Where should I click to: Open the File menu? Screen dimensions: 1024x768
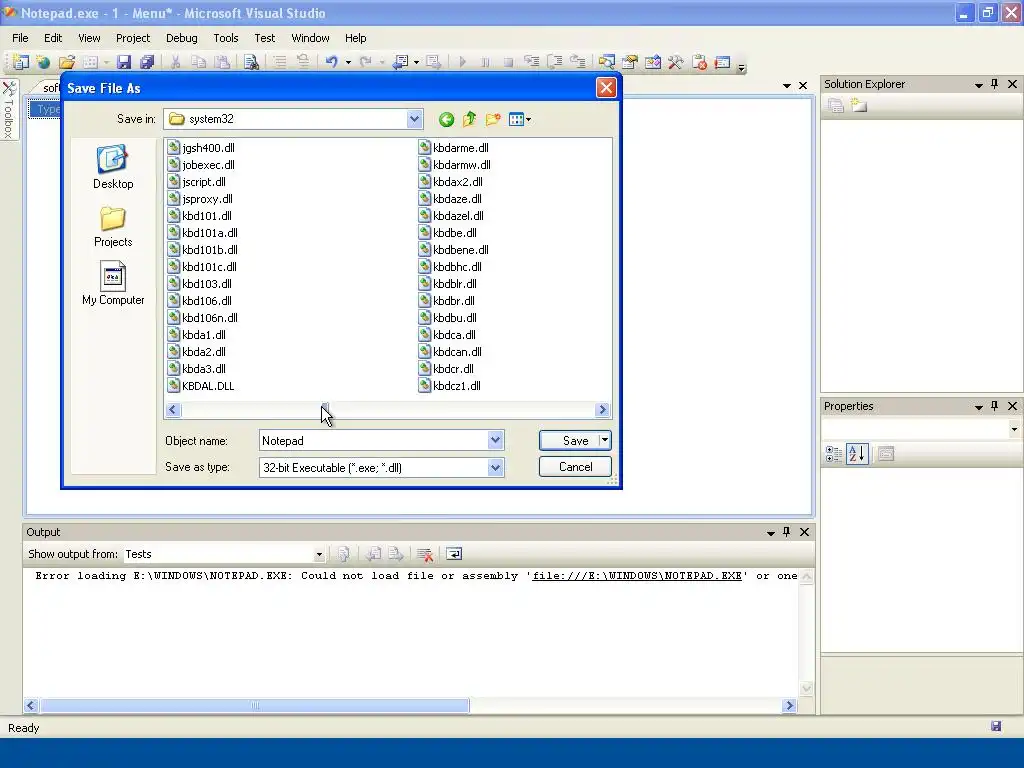pyautogui.click(x=20, y=38)
